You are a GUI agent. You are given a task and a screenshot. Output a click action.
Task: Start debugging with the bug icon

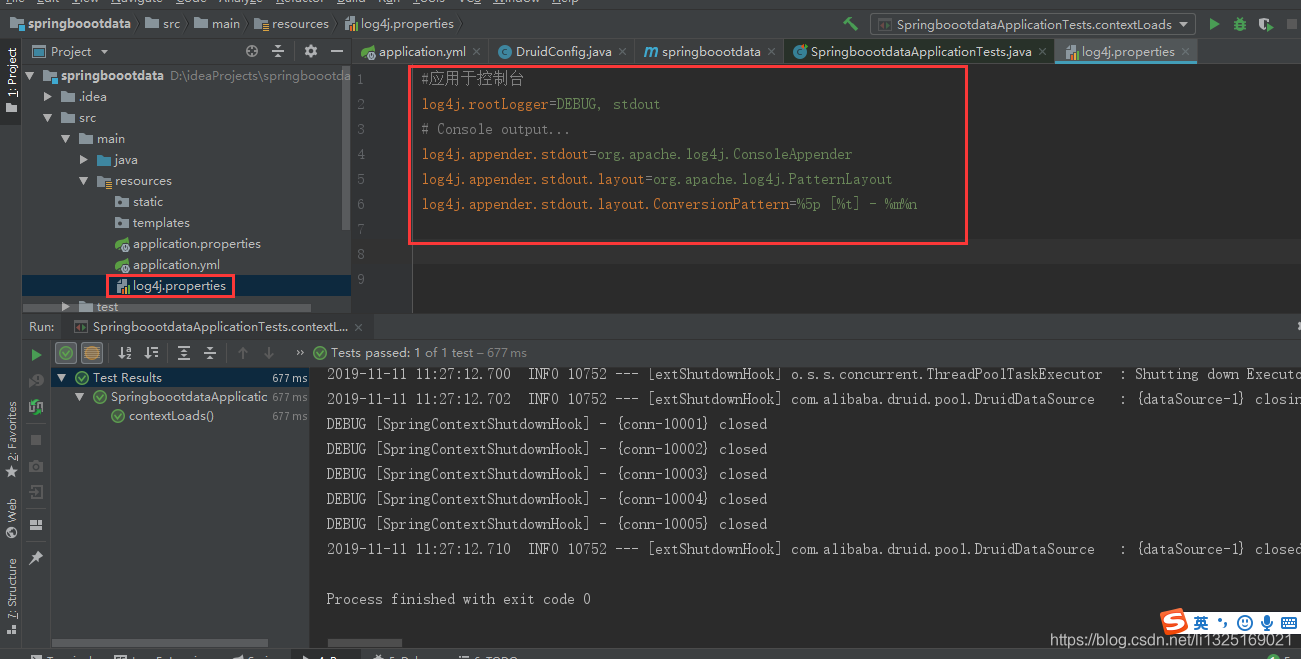[1237, 24]
